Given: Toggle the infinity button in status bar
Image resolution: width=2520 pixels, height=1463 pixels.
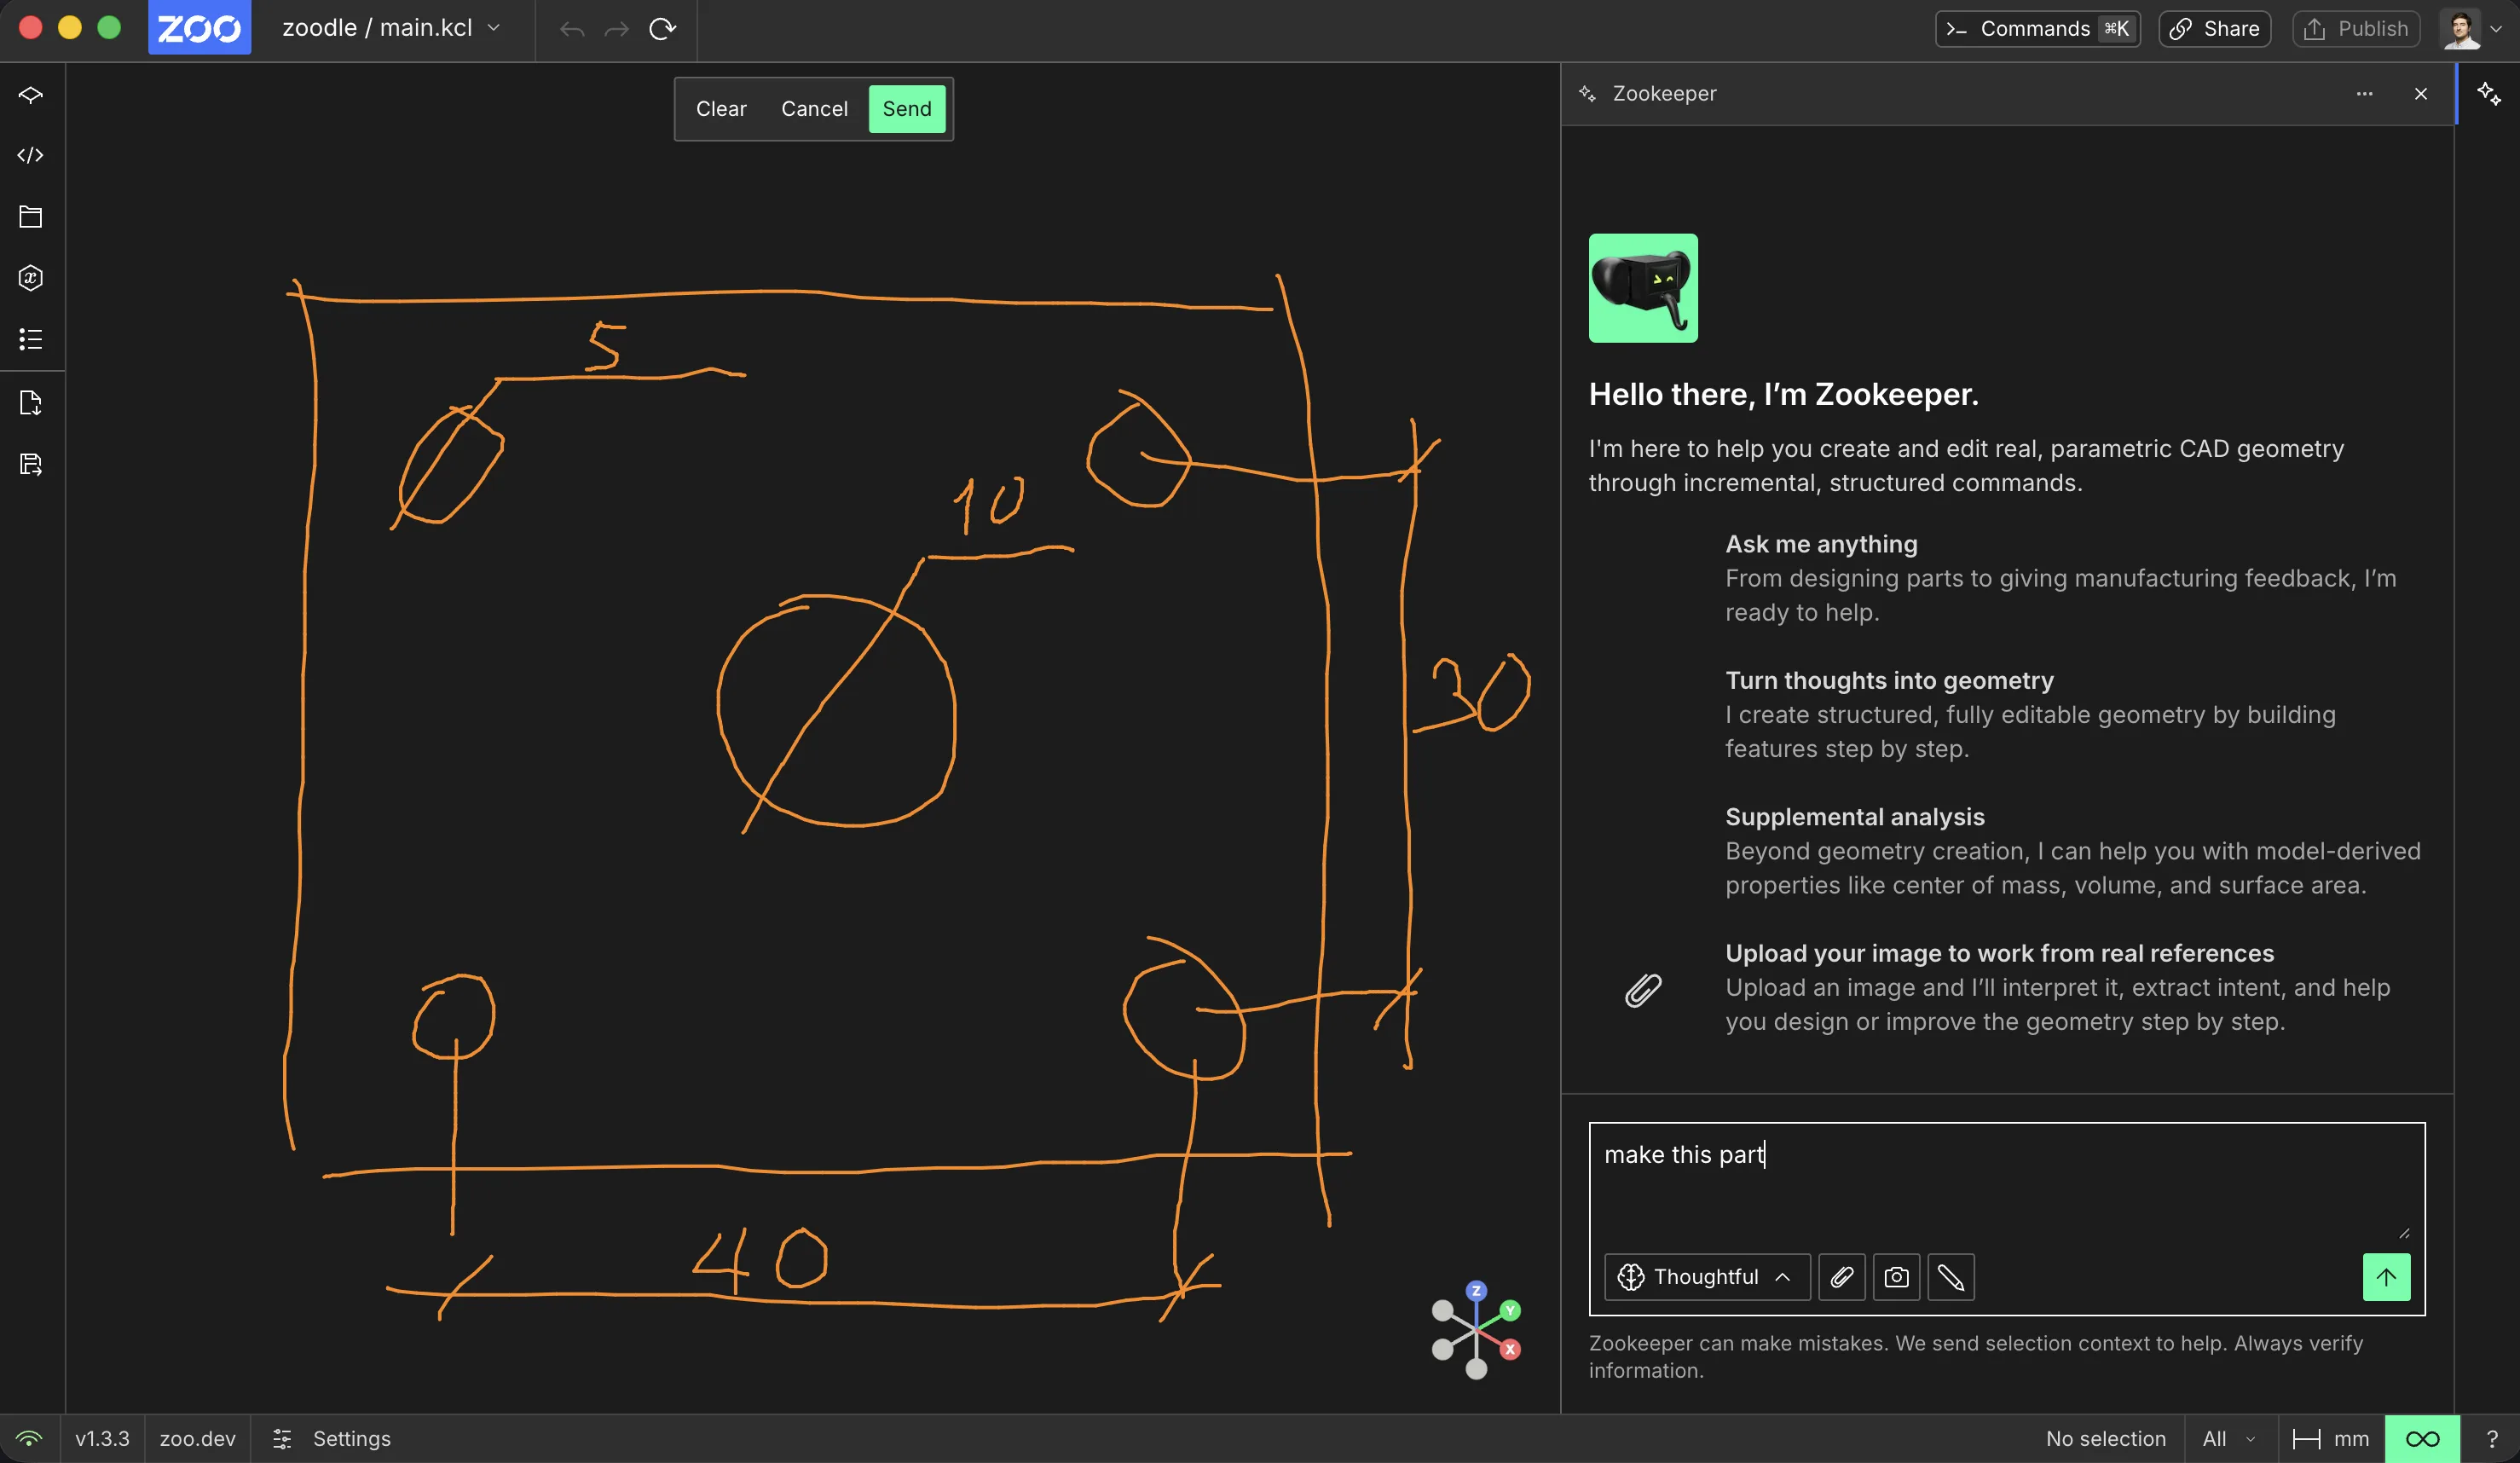Looking at the screenshot, I should pyautogui.click(x=2422, y=1439).
